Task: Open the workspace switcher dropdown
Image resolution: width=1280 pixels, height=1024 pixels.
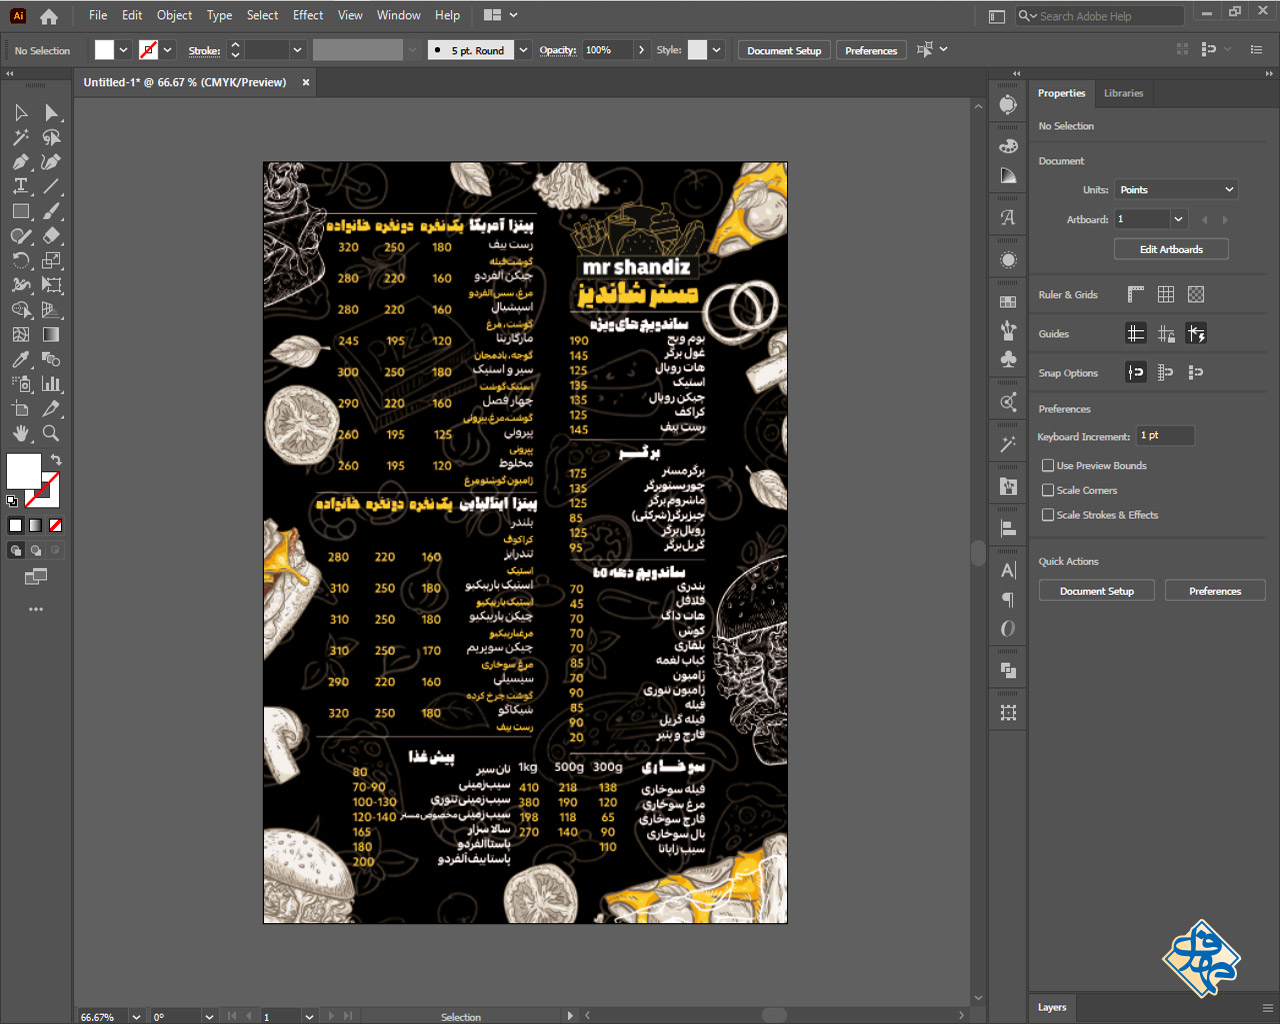Action: click(501, 15)
